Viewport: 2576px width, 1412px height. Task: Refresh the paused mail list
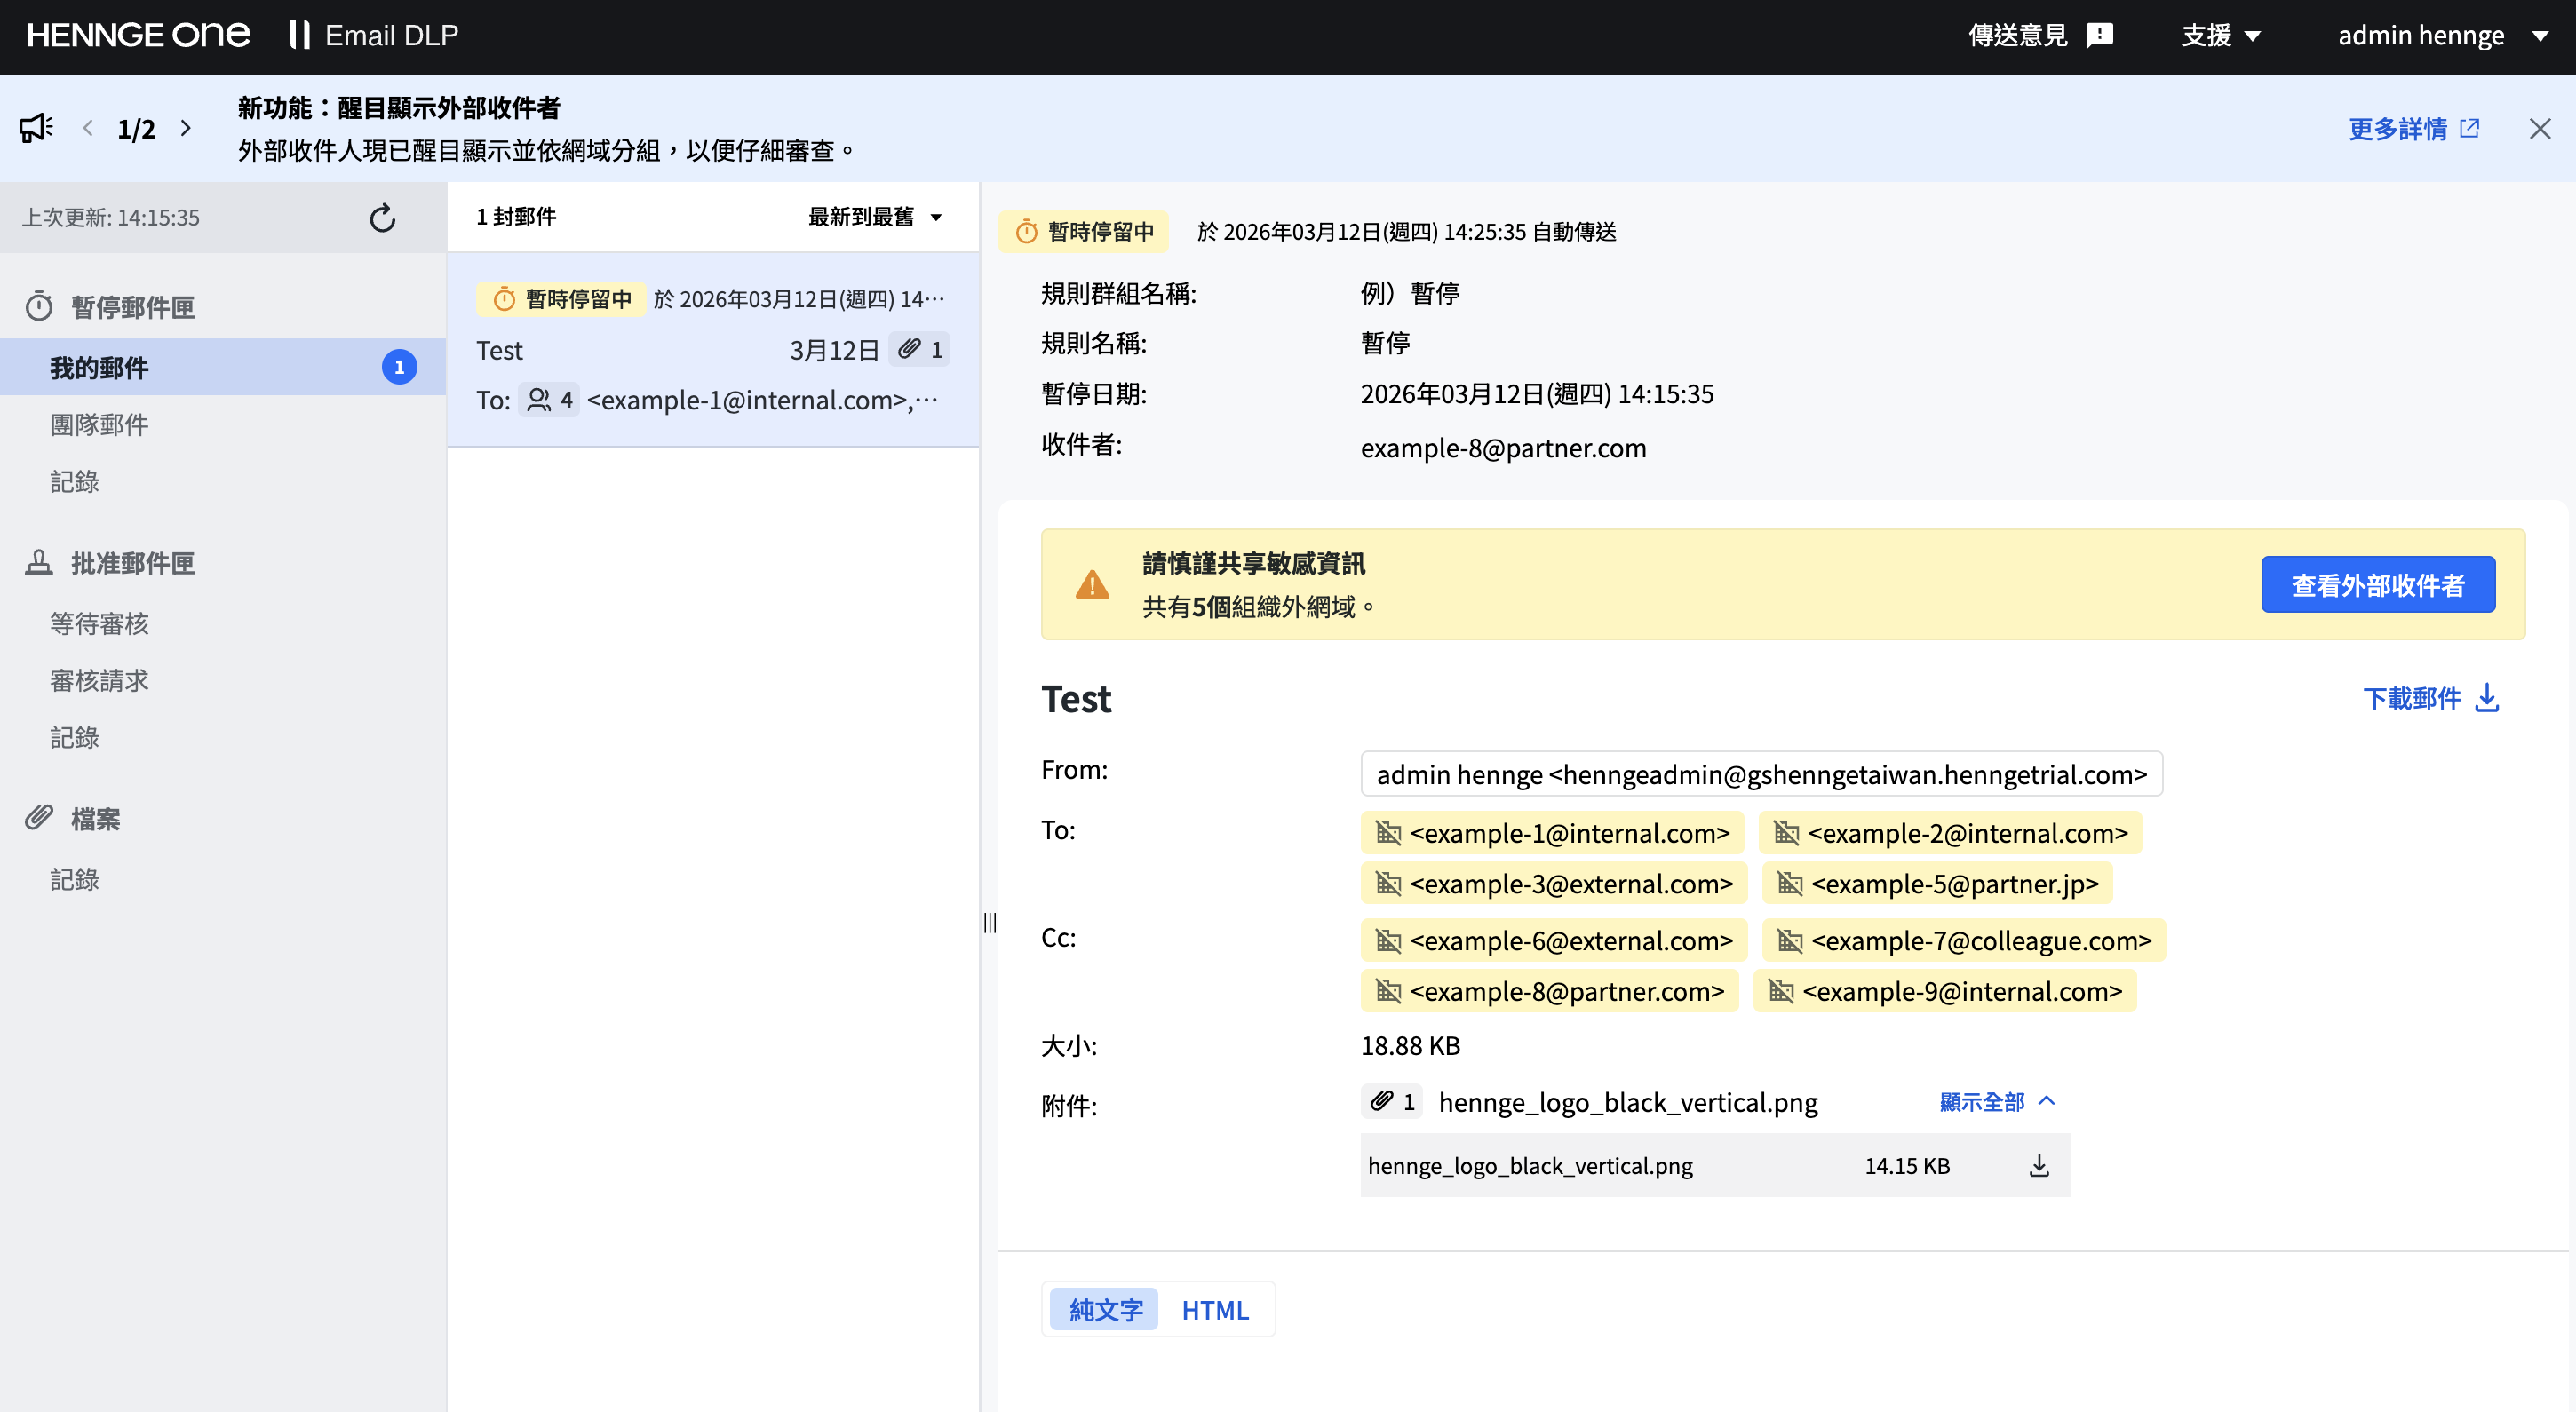point(381,217)
